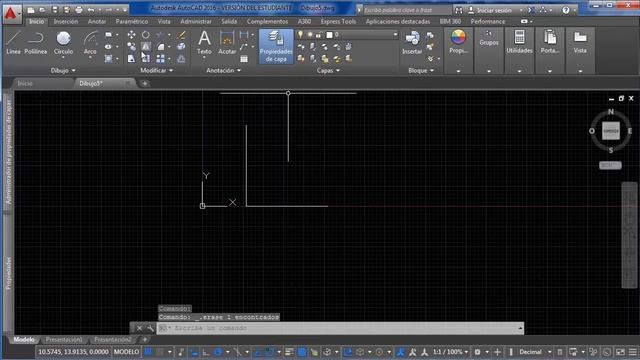Toggle the layer on/off lightbulb

[300, 35]
